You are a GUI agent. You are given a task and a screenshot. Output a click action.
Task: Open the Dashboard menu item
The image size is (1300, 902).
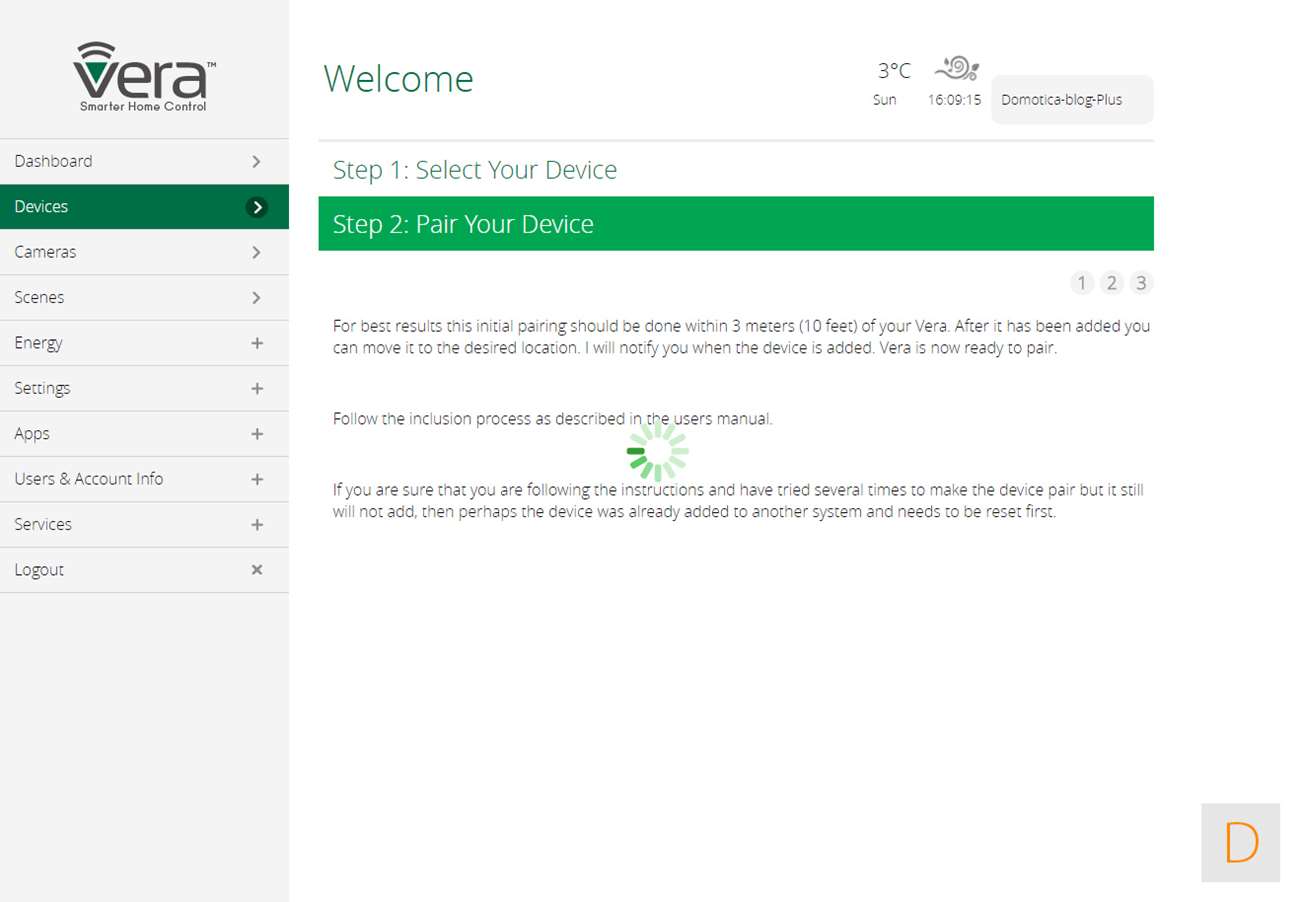(54, 161)
